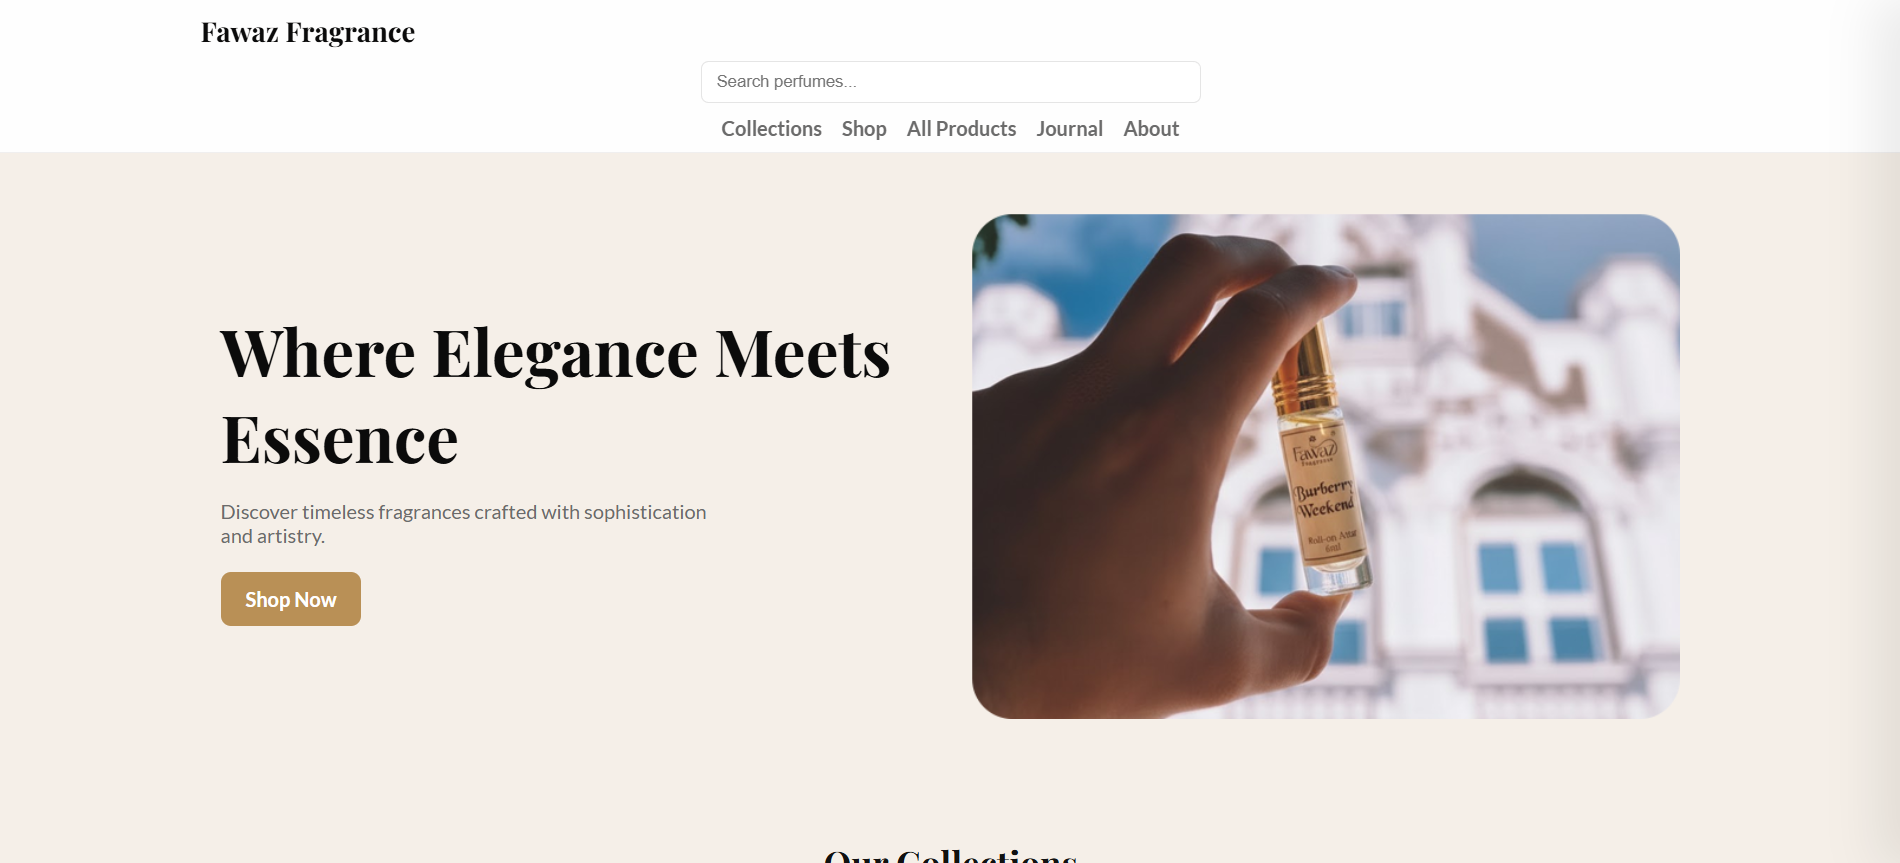Screen dimensions: 1900x863
Task: Click the Fawaz brand name on bottle
Action: tap(1313, 451)
